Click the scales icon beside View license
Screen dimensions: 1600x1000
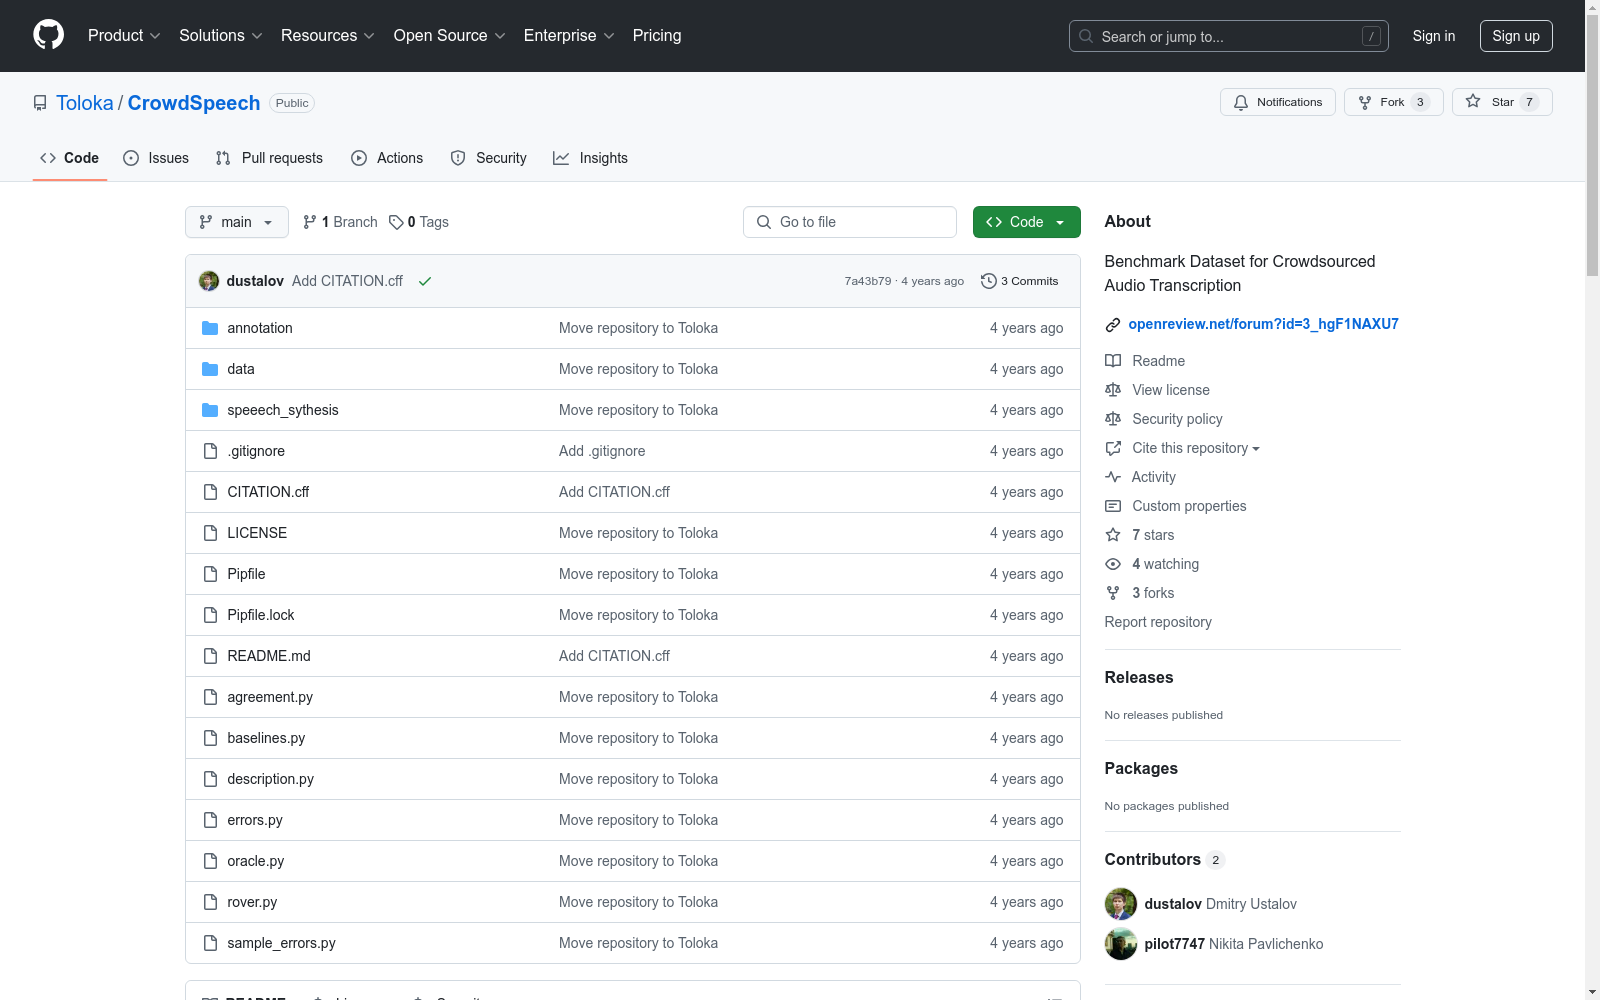(1113, 390)
